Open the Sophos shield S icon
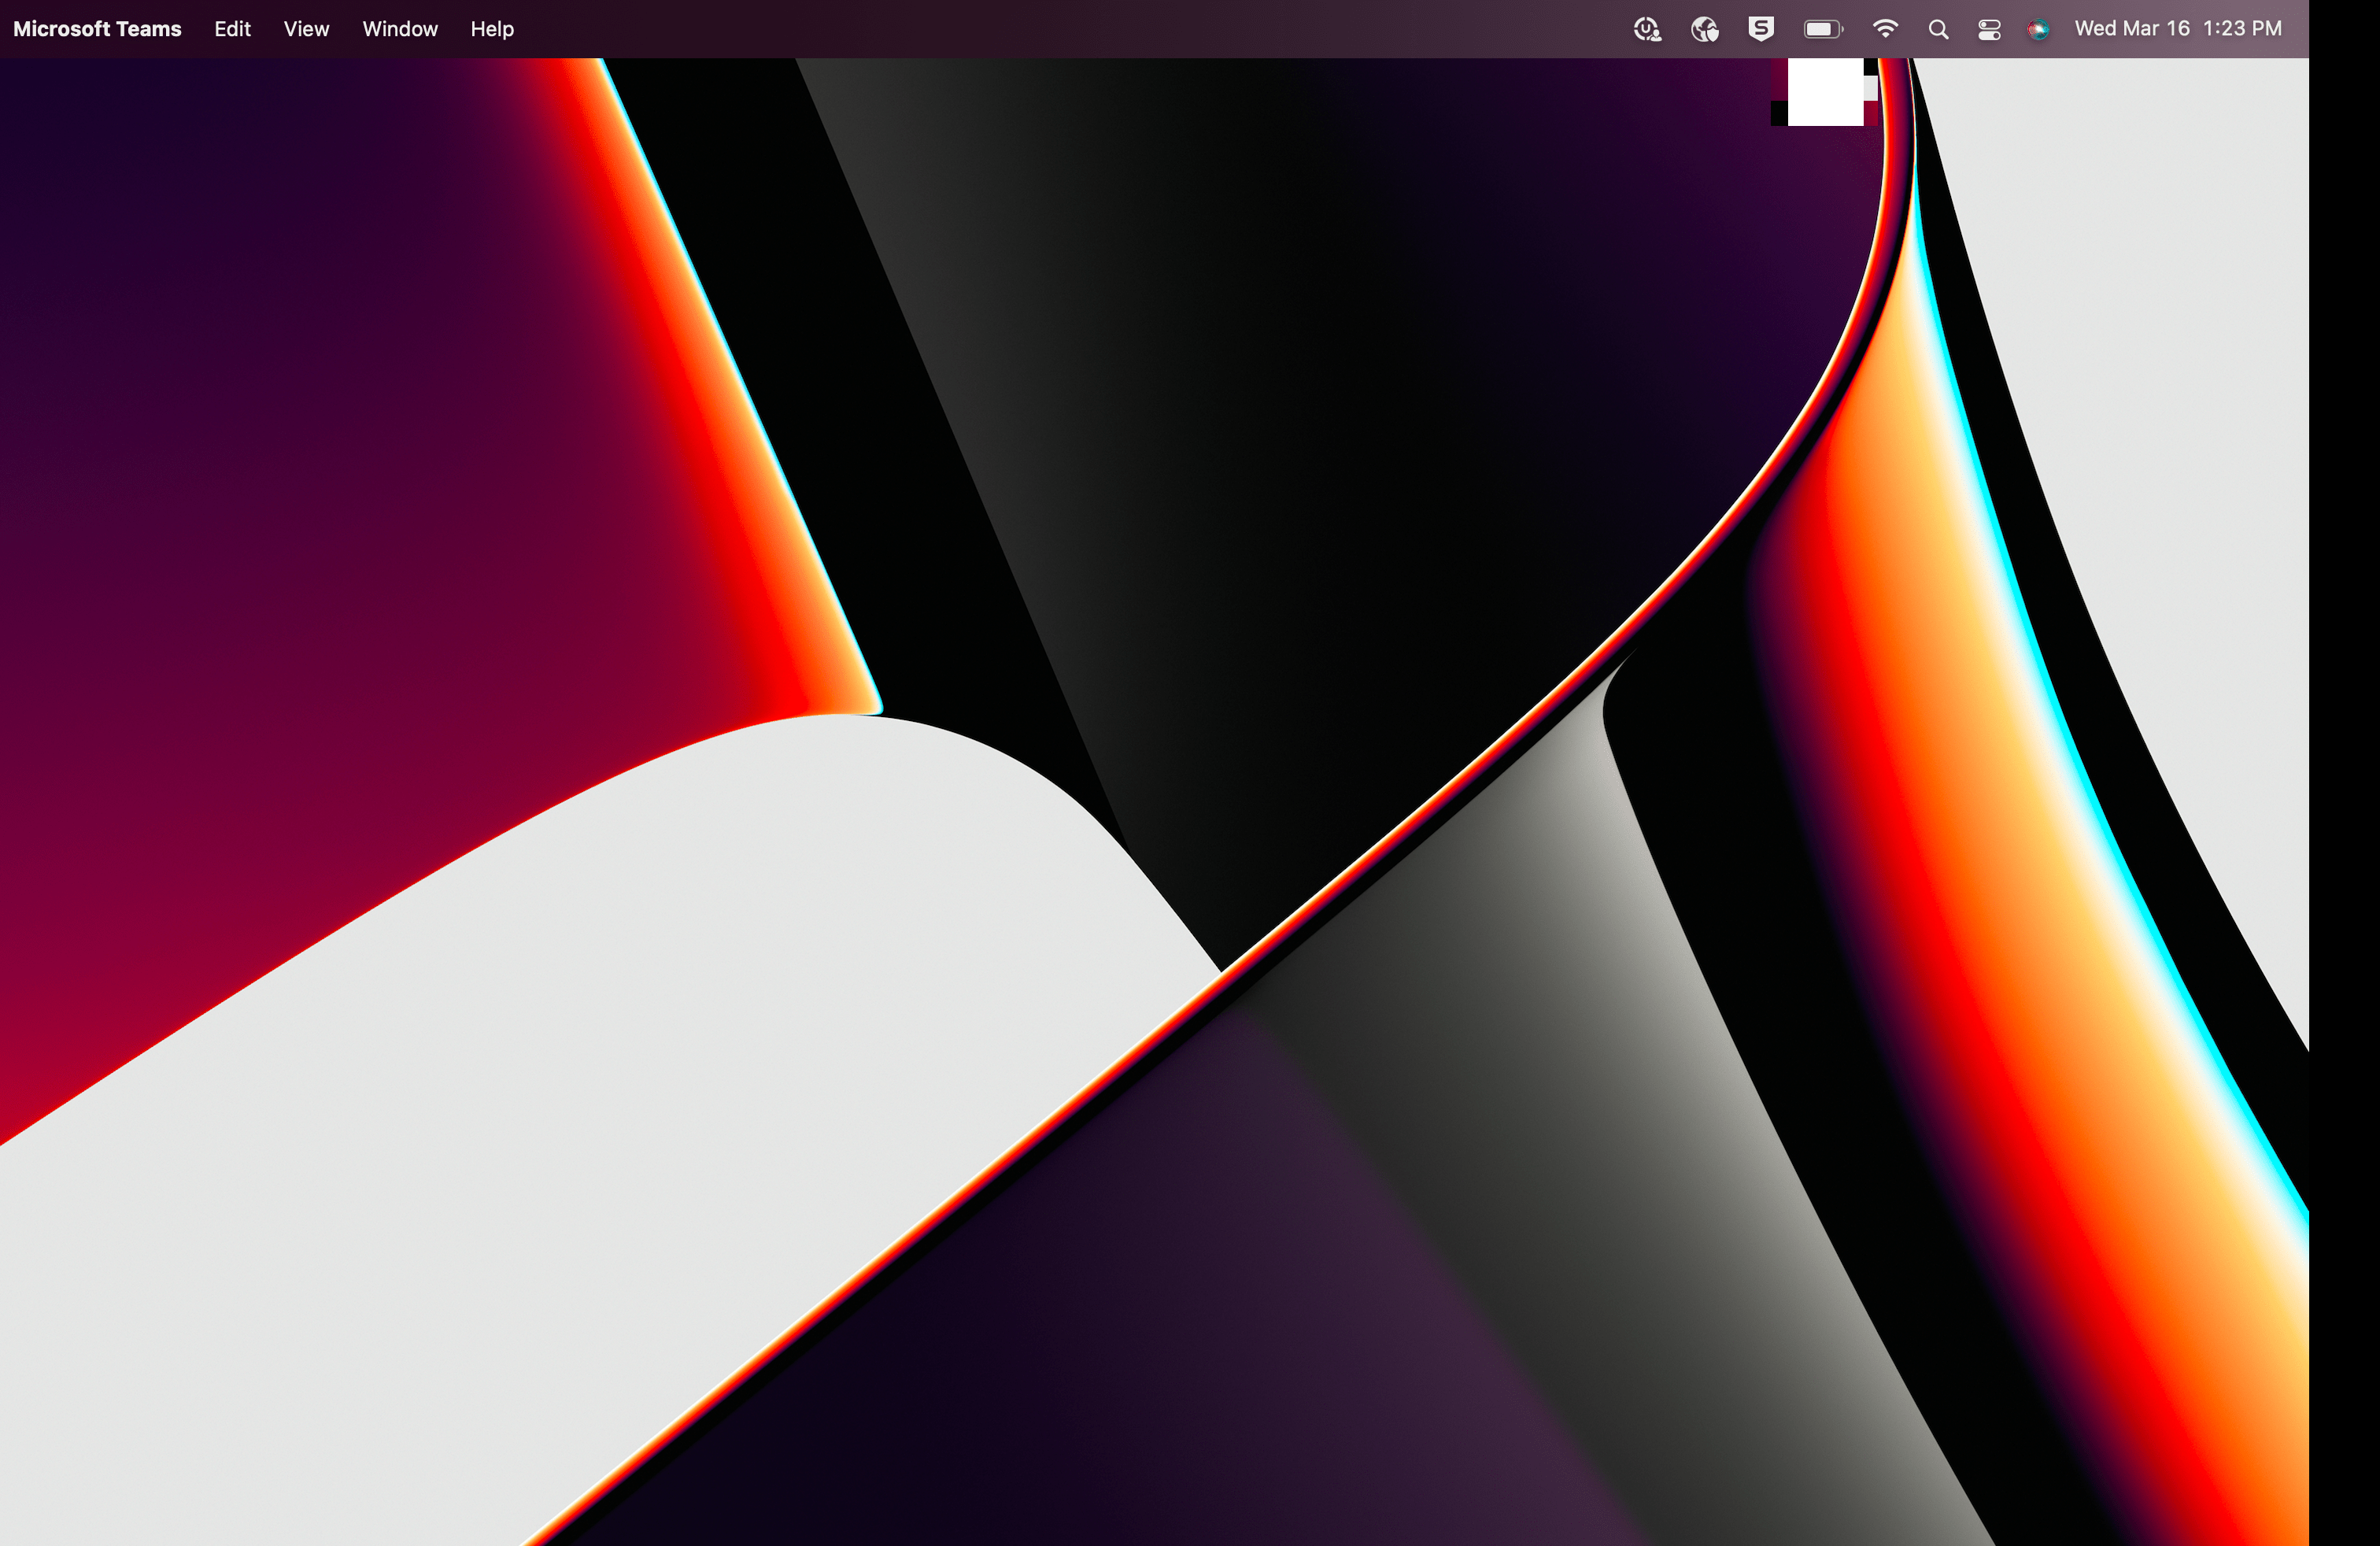Viewport: 2380px width, 1546px height. click(x=1761, y=29)
